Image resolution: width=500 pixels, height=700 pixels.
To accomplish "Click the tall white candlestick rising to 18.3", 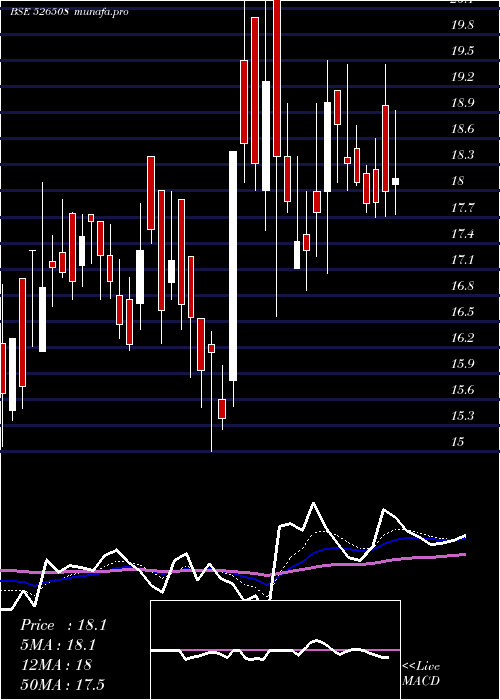I will (233, 266).
